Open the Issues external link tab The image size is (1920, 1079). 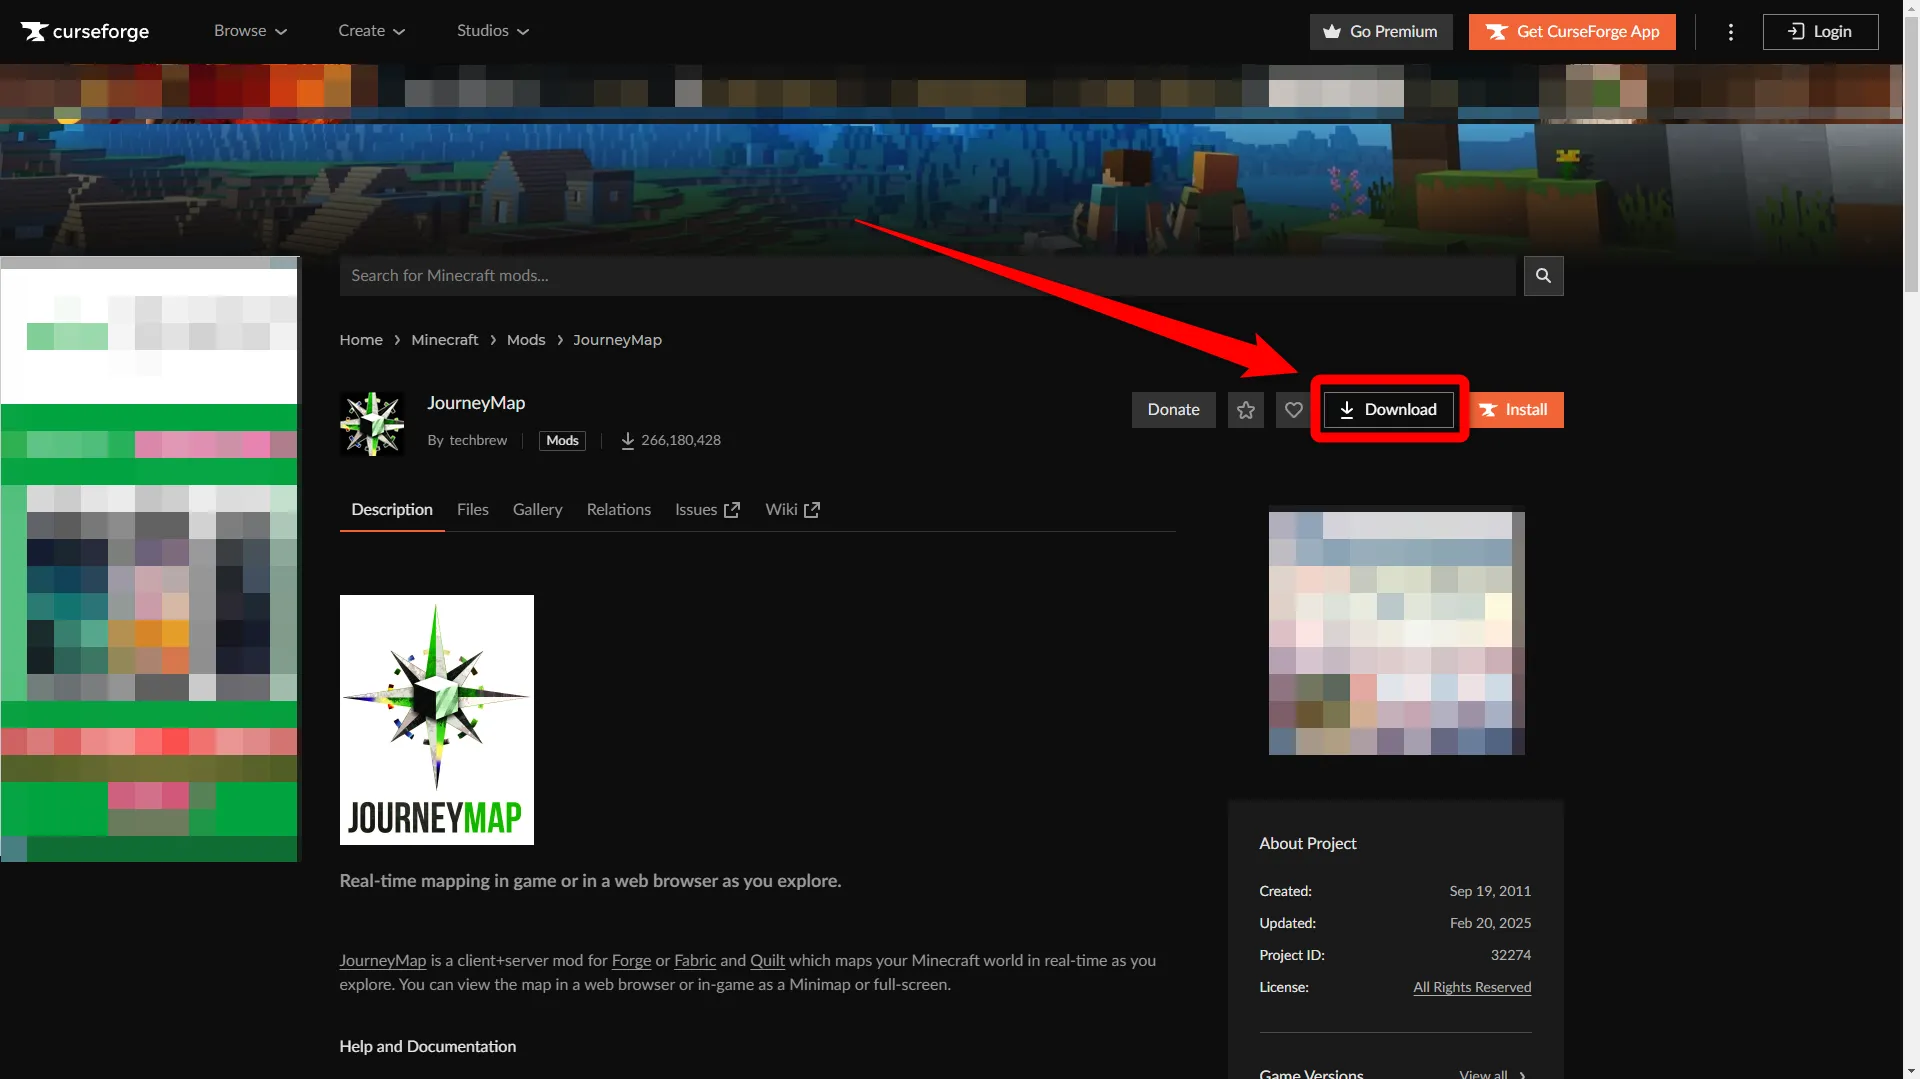pyautogui.click(x=707, y=510)
